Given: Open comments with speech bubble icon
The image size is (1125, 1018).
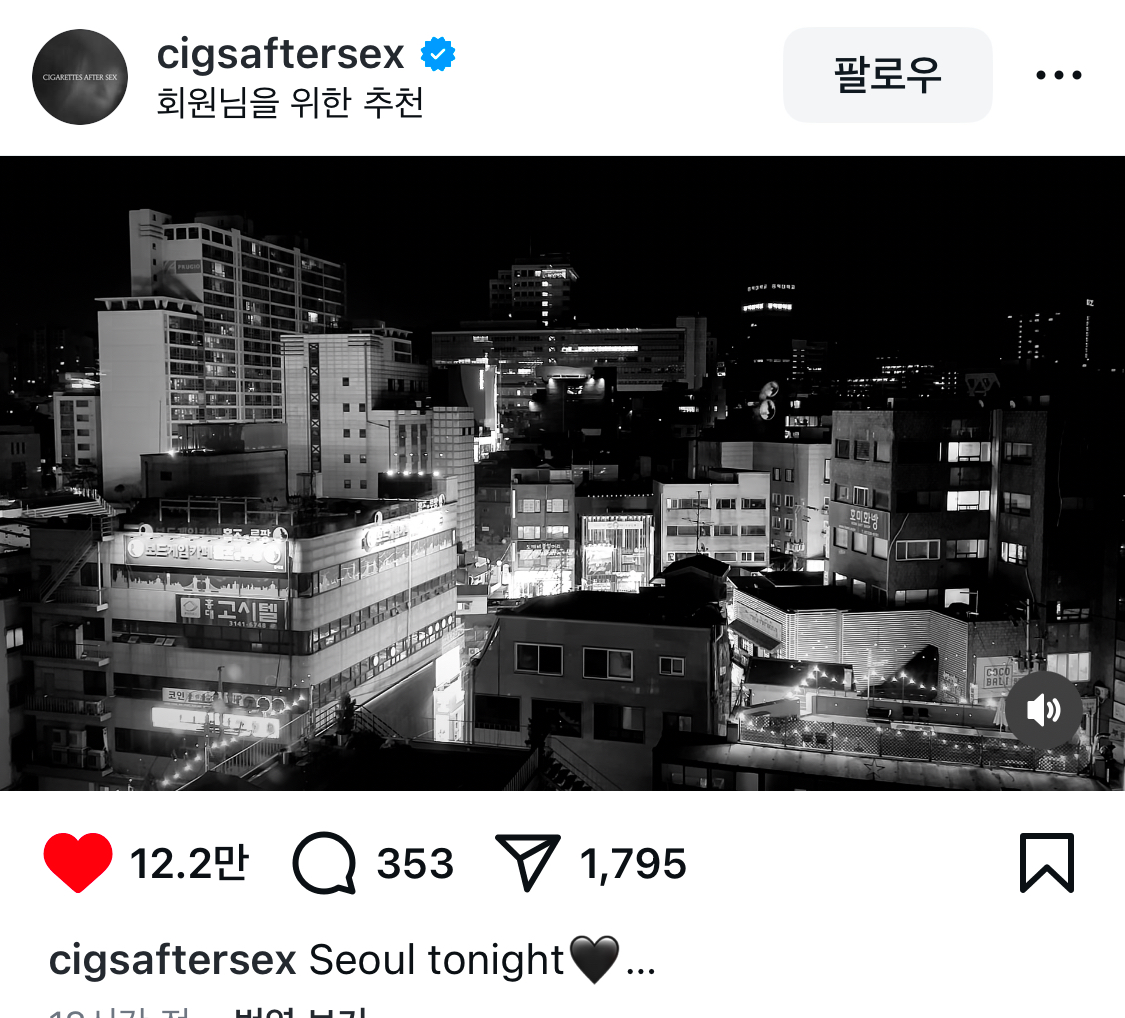Looking at the screenshot, I should coord(324,862).
